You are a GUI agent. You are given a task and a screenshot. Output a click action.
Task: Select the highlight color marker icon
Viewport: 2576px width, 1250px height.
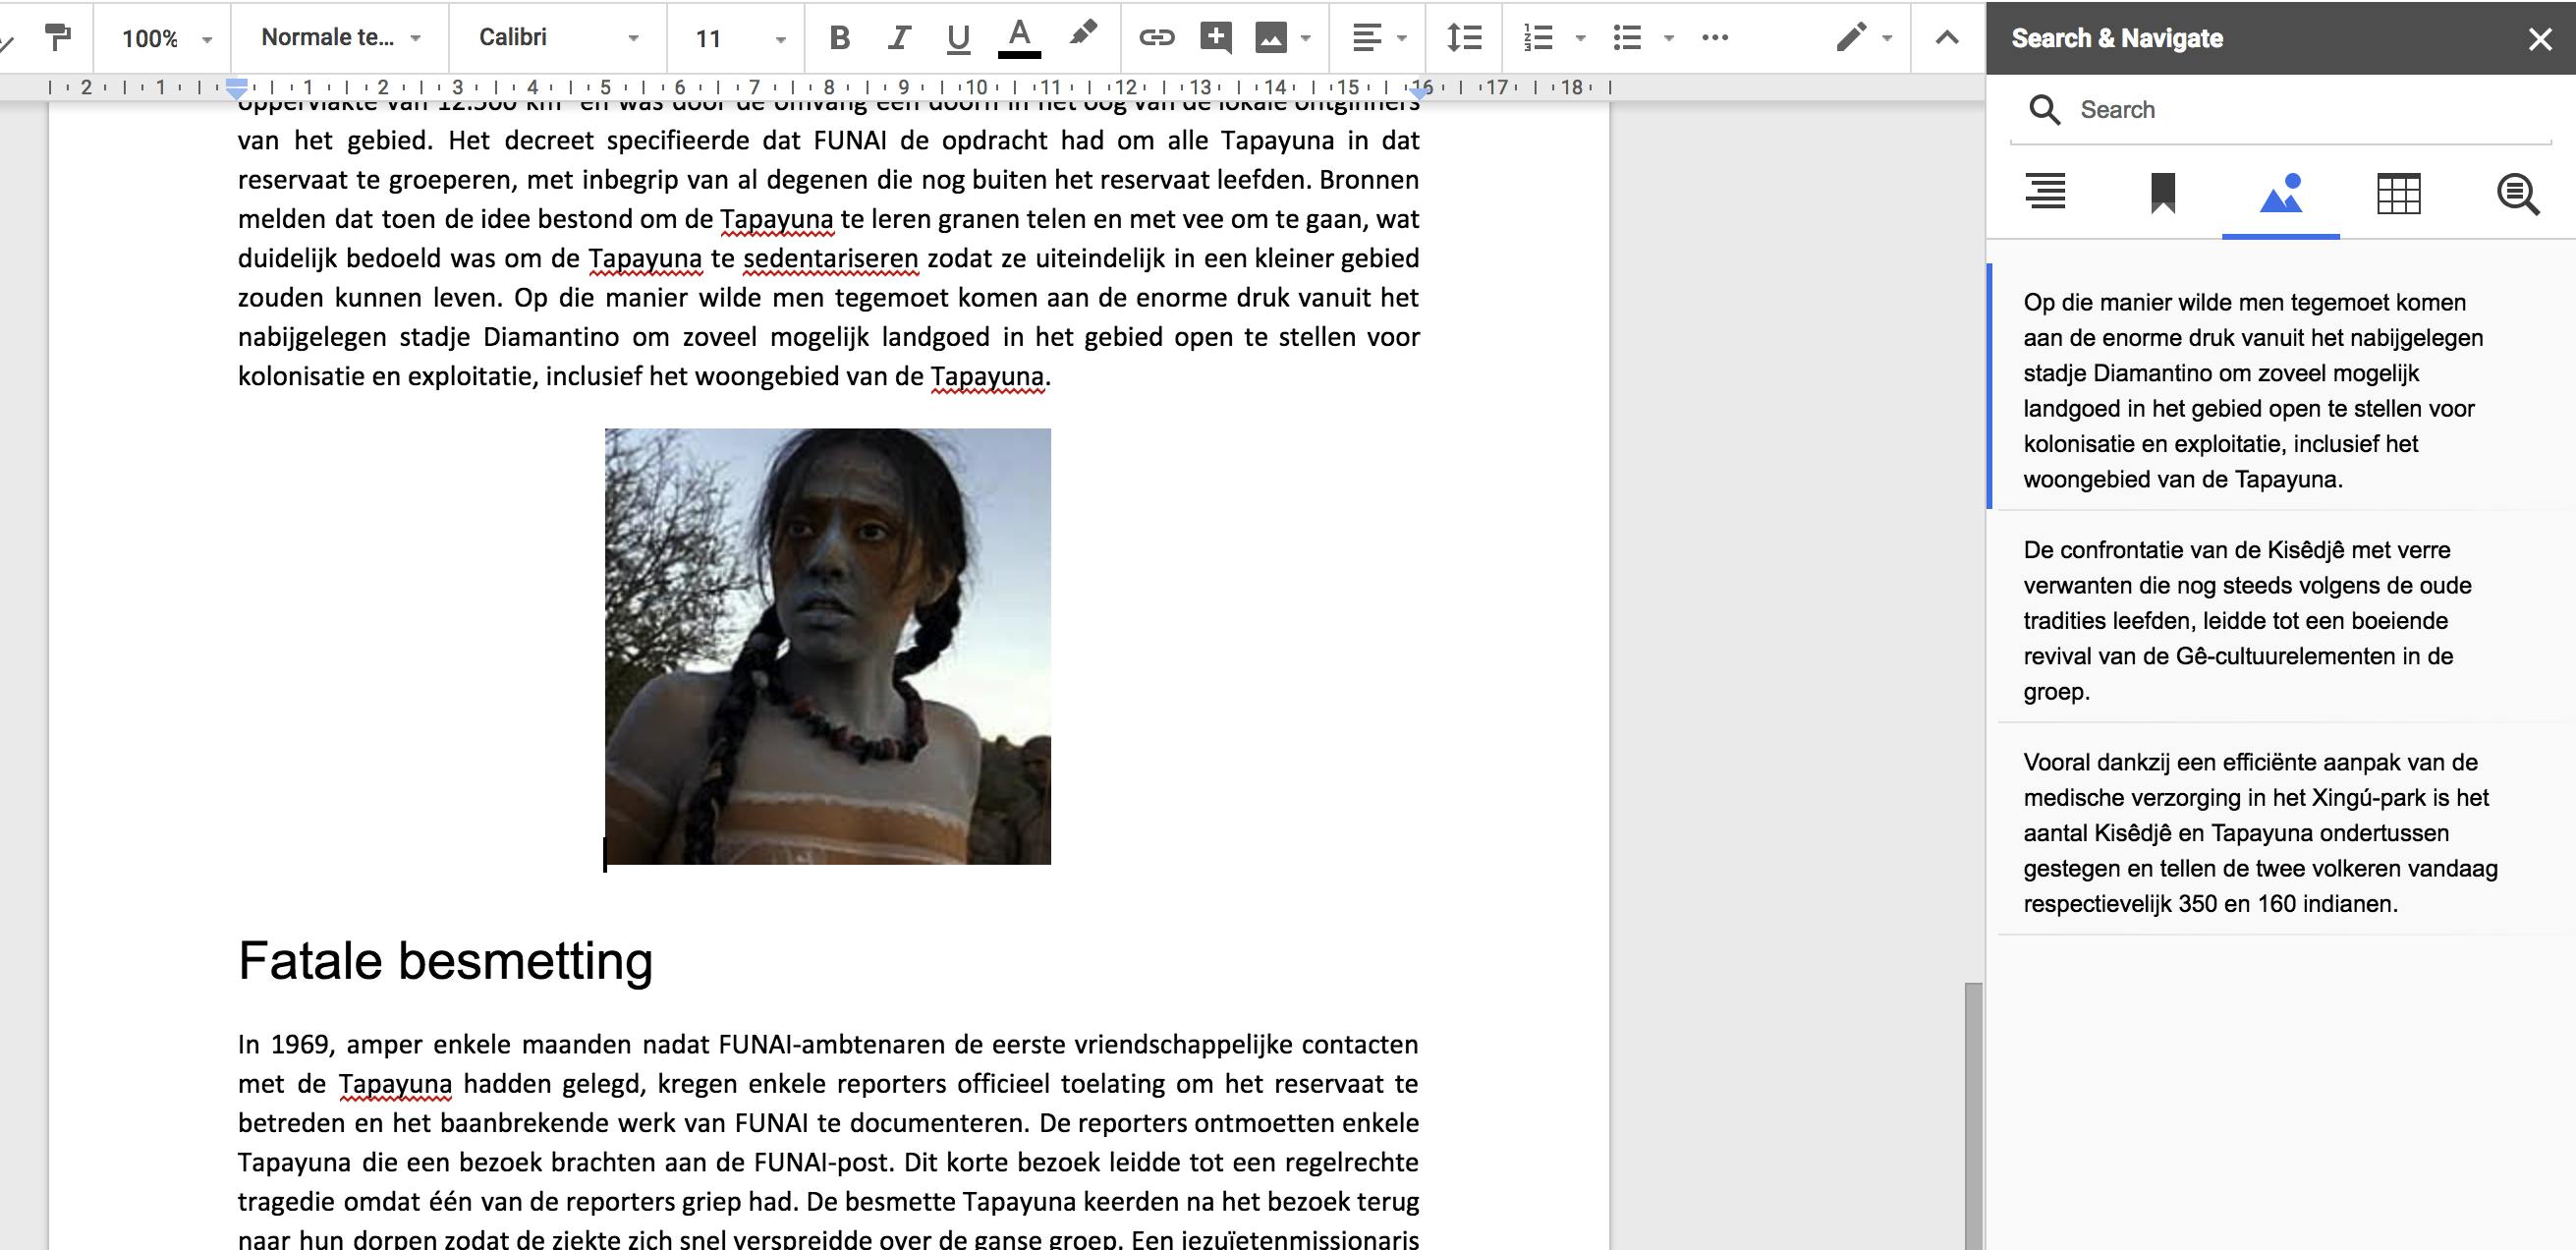1082,36
